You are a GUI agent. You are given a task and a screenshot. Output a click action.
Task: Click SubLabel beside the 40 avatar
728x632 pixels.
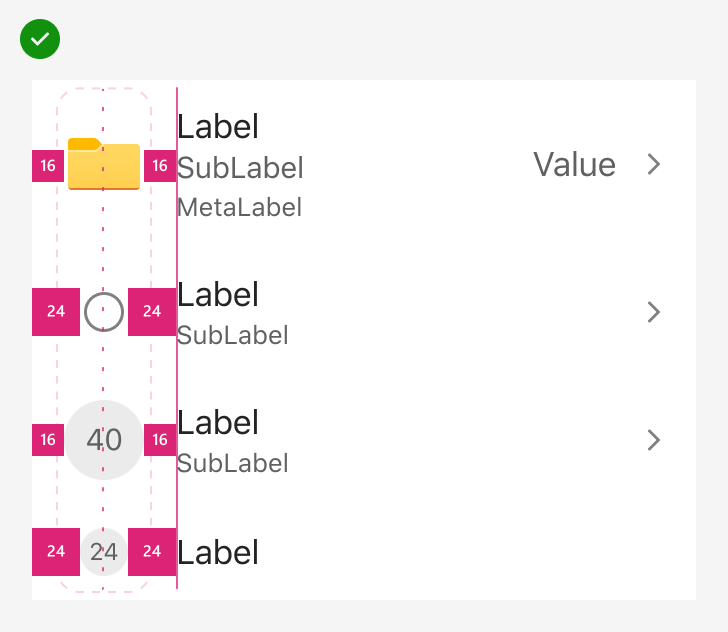[x=233, y=463]
